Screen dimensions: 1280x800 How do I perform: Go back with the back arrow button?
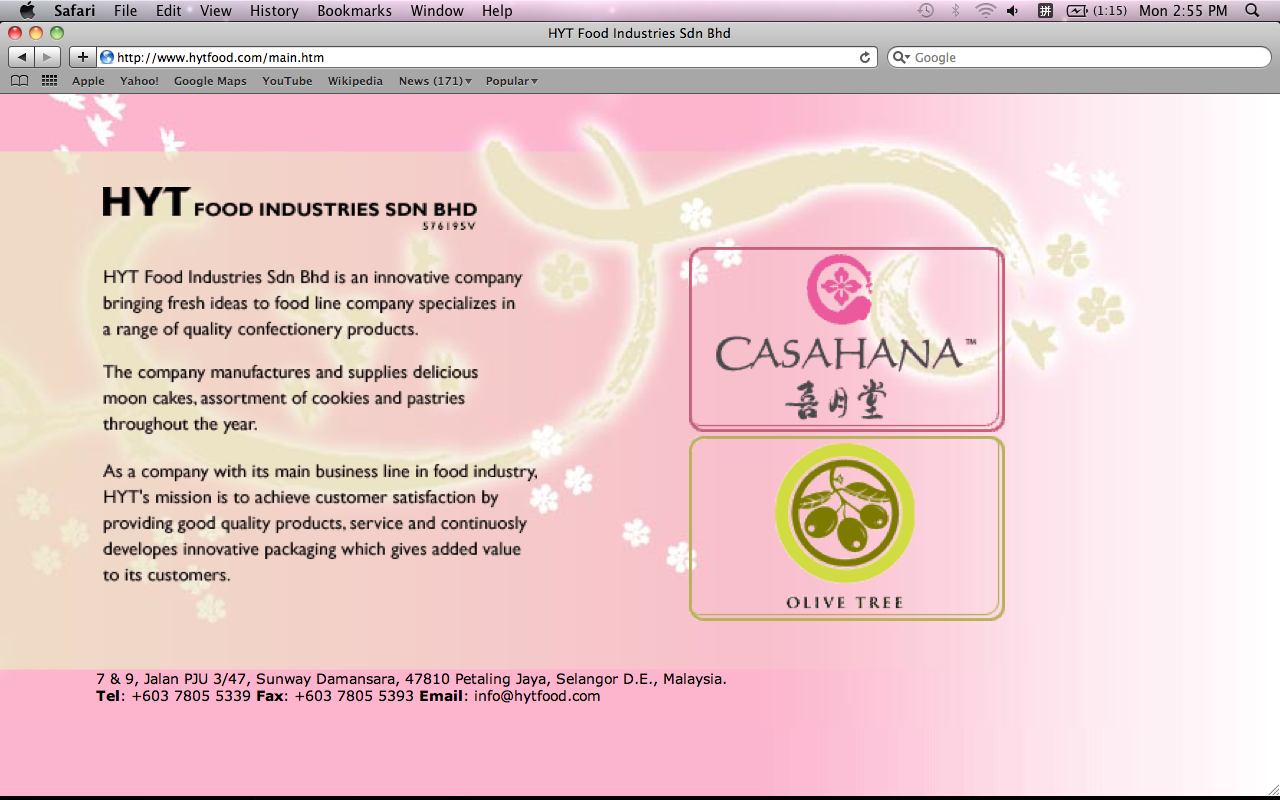click(22, 57)
